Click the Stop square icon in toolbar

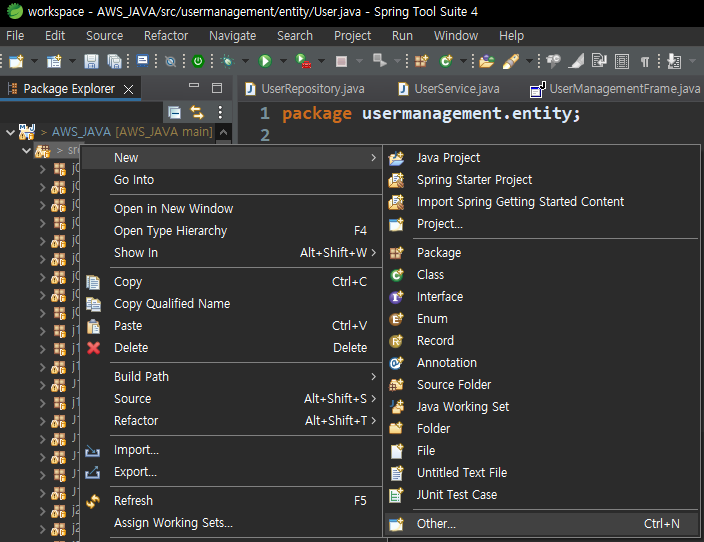coord(341,61)
